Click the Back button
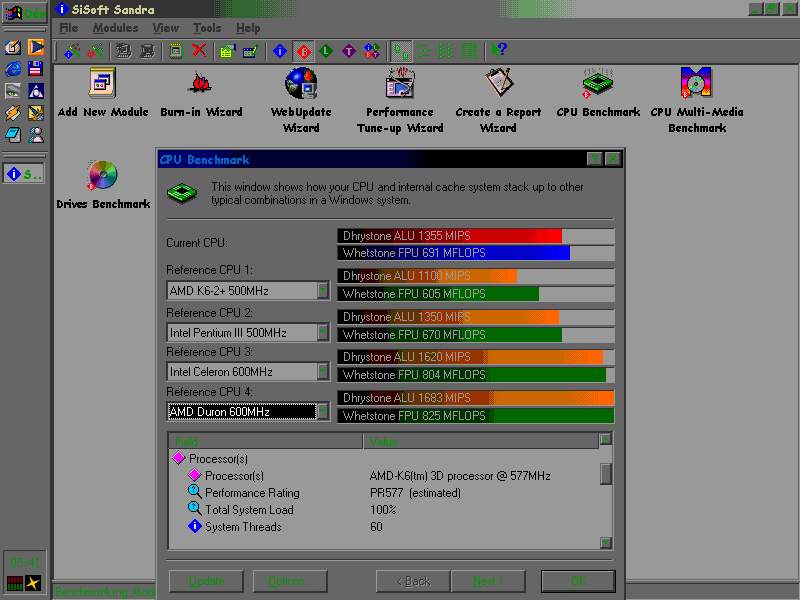 click(413, 581)
